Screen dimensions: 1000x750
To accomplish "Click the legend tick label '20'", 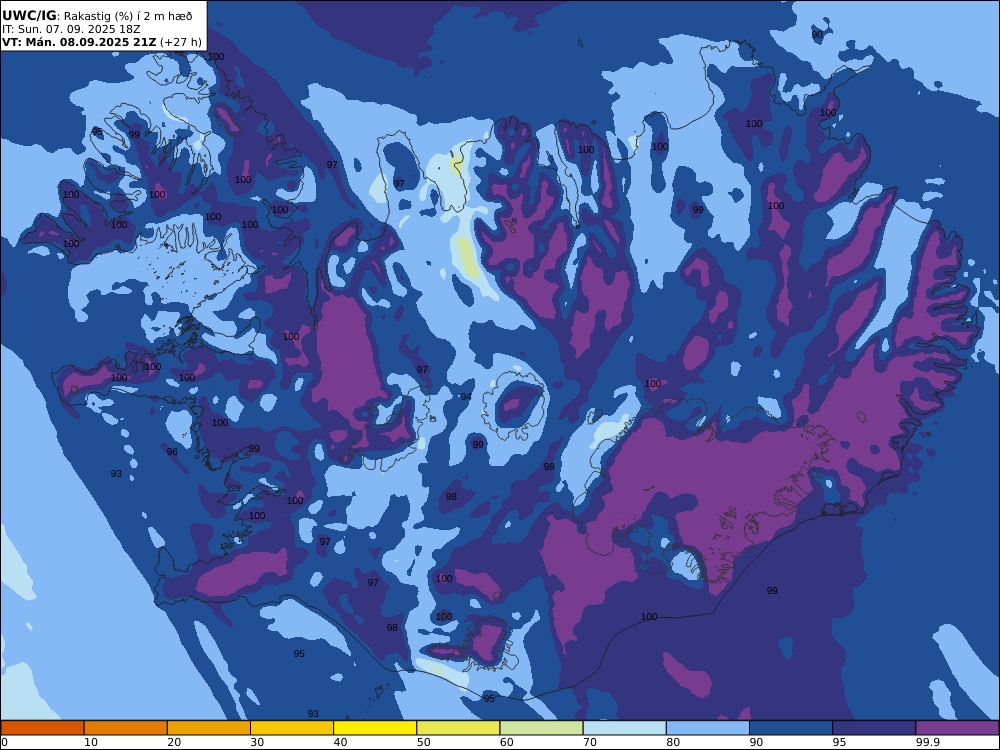I will (174, 742).
